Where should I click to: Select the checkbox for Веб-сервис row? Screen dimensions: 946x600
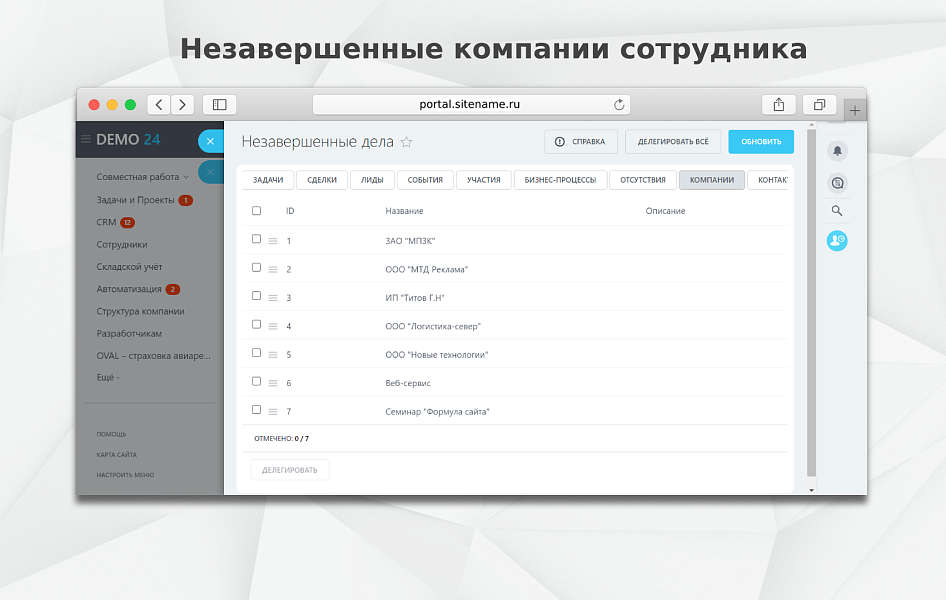(x=257, y=381)
